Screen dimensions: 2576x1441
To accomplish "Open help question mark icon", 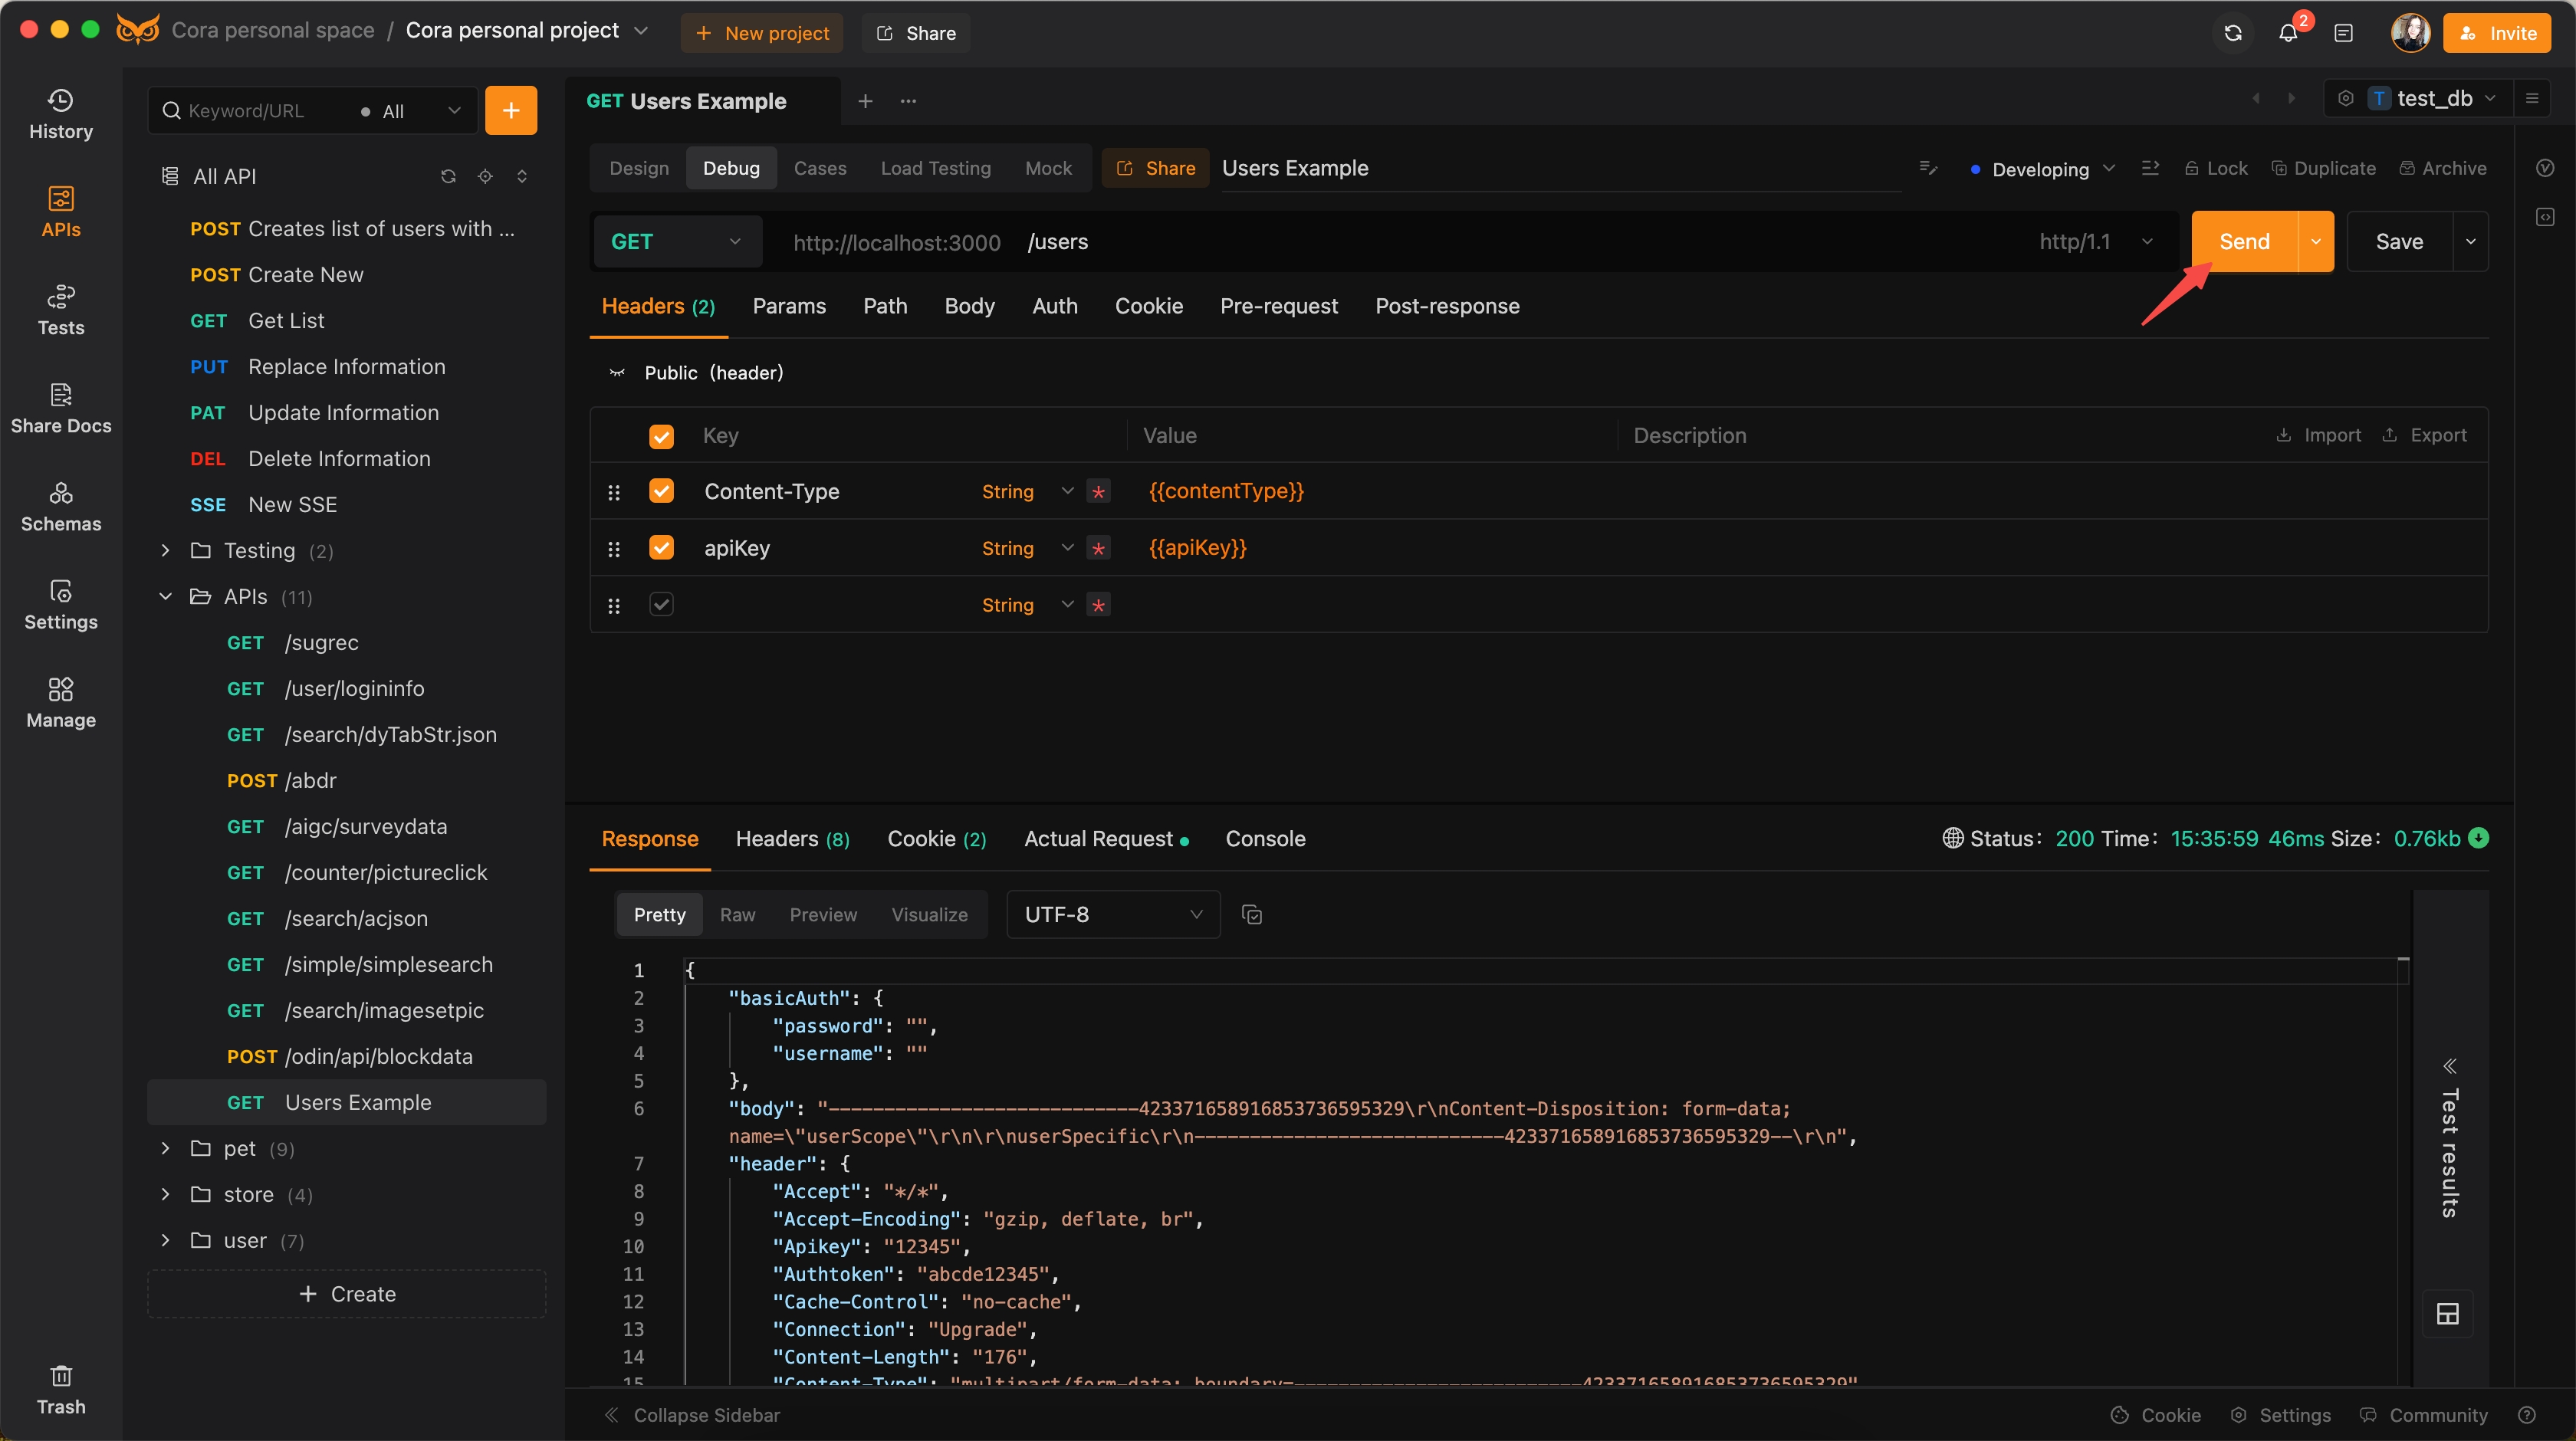I will (x=2527, y=1415).
